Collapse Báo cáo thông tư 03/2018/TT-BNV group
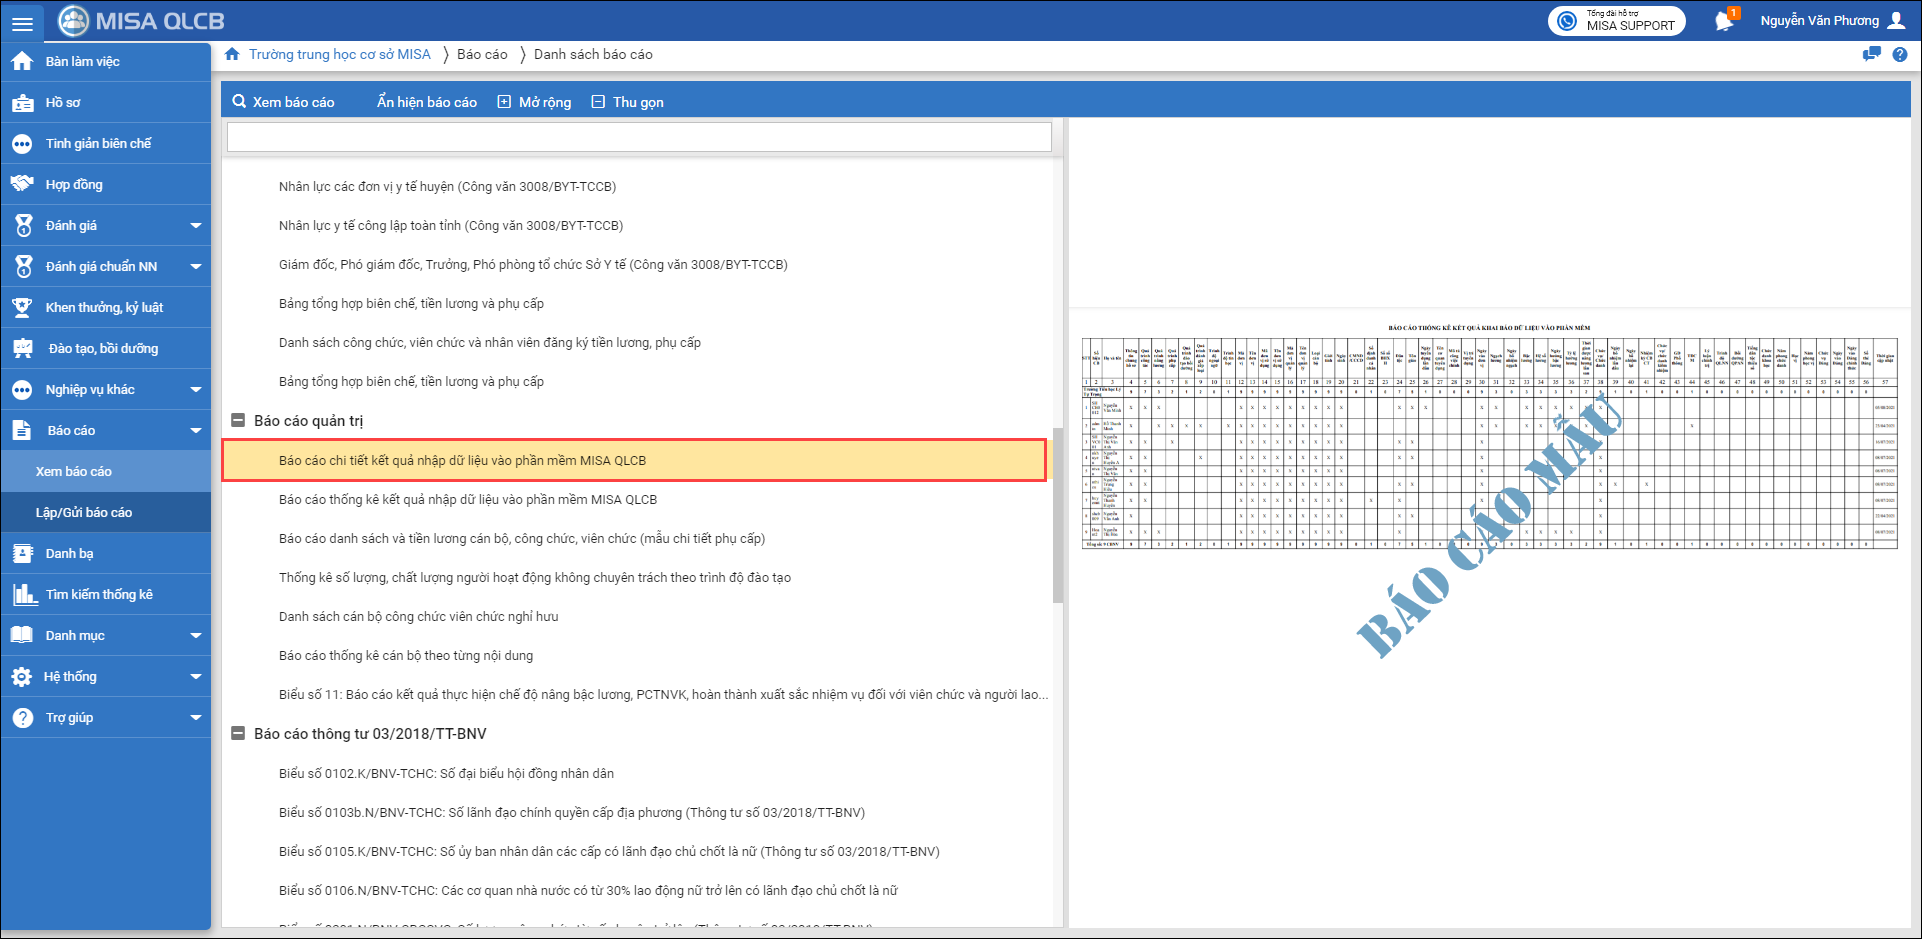The image size is (1922, 939). (238, 734)
